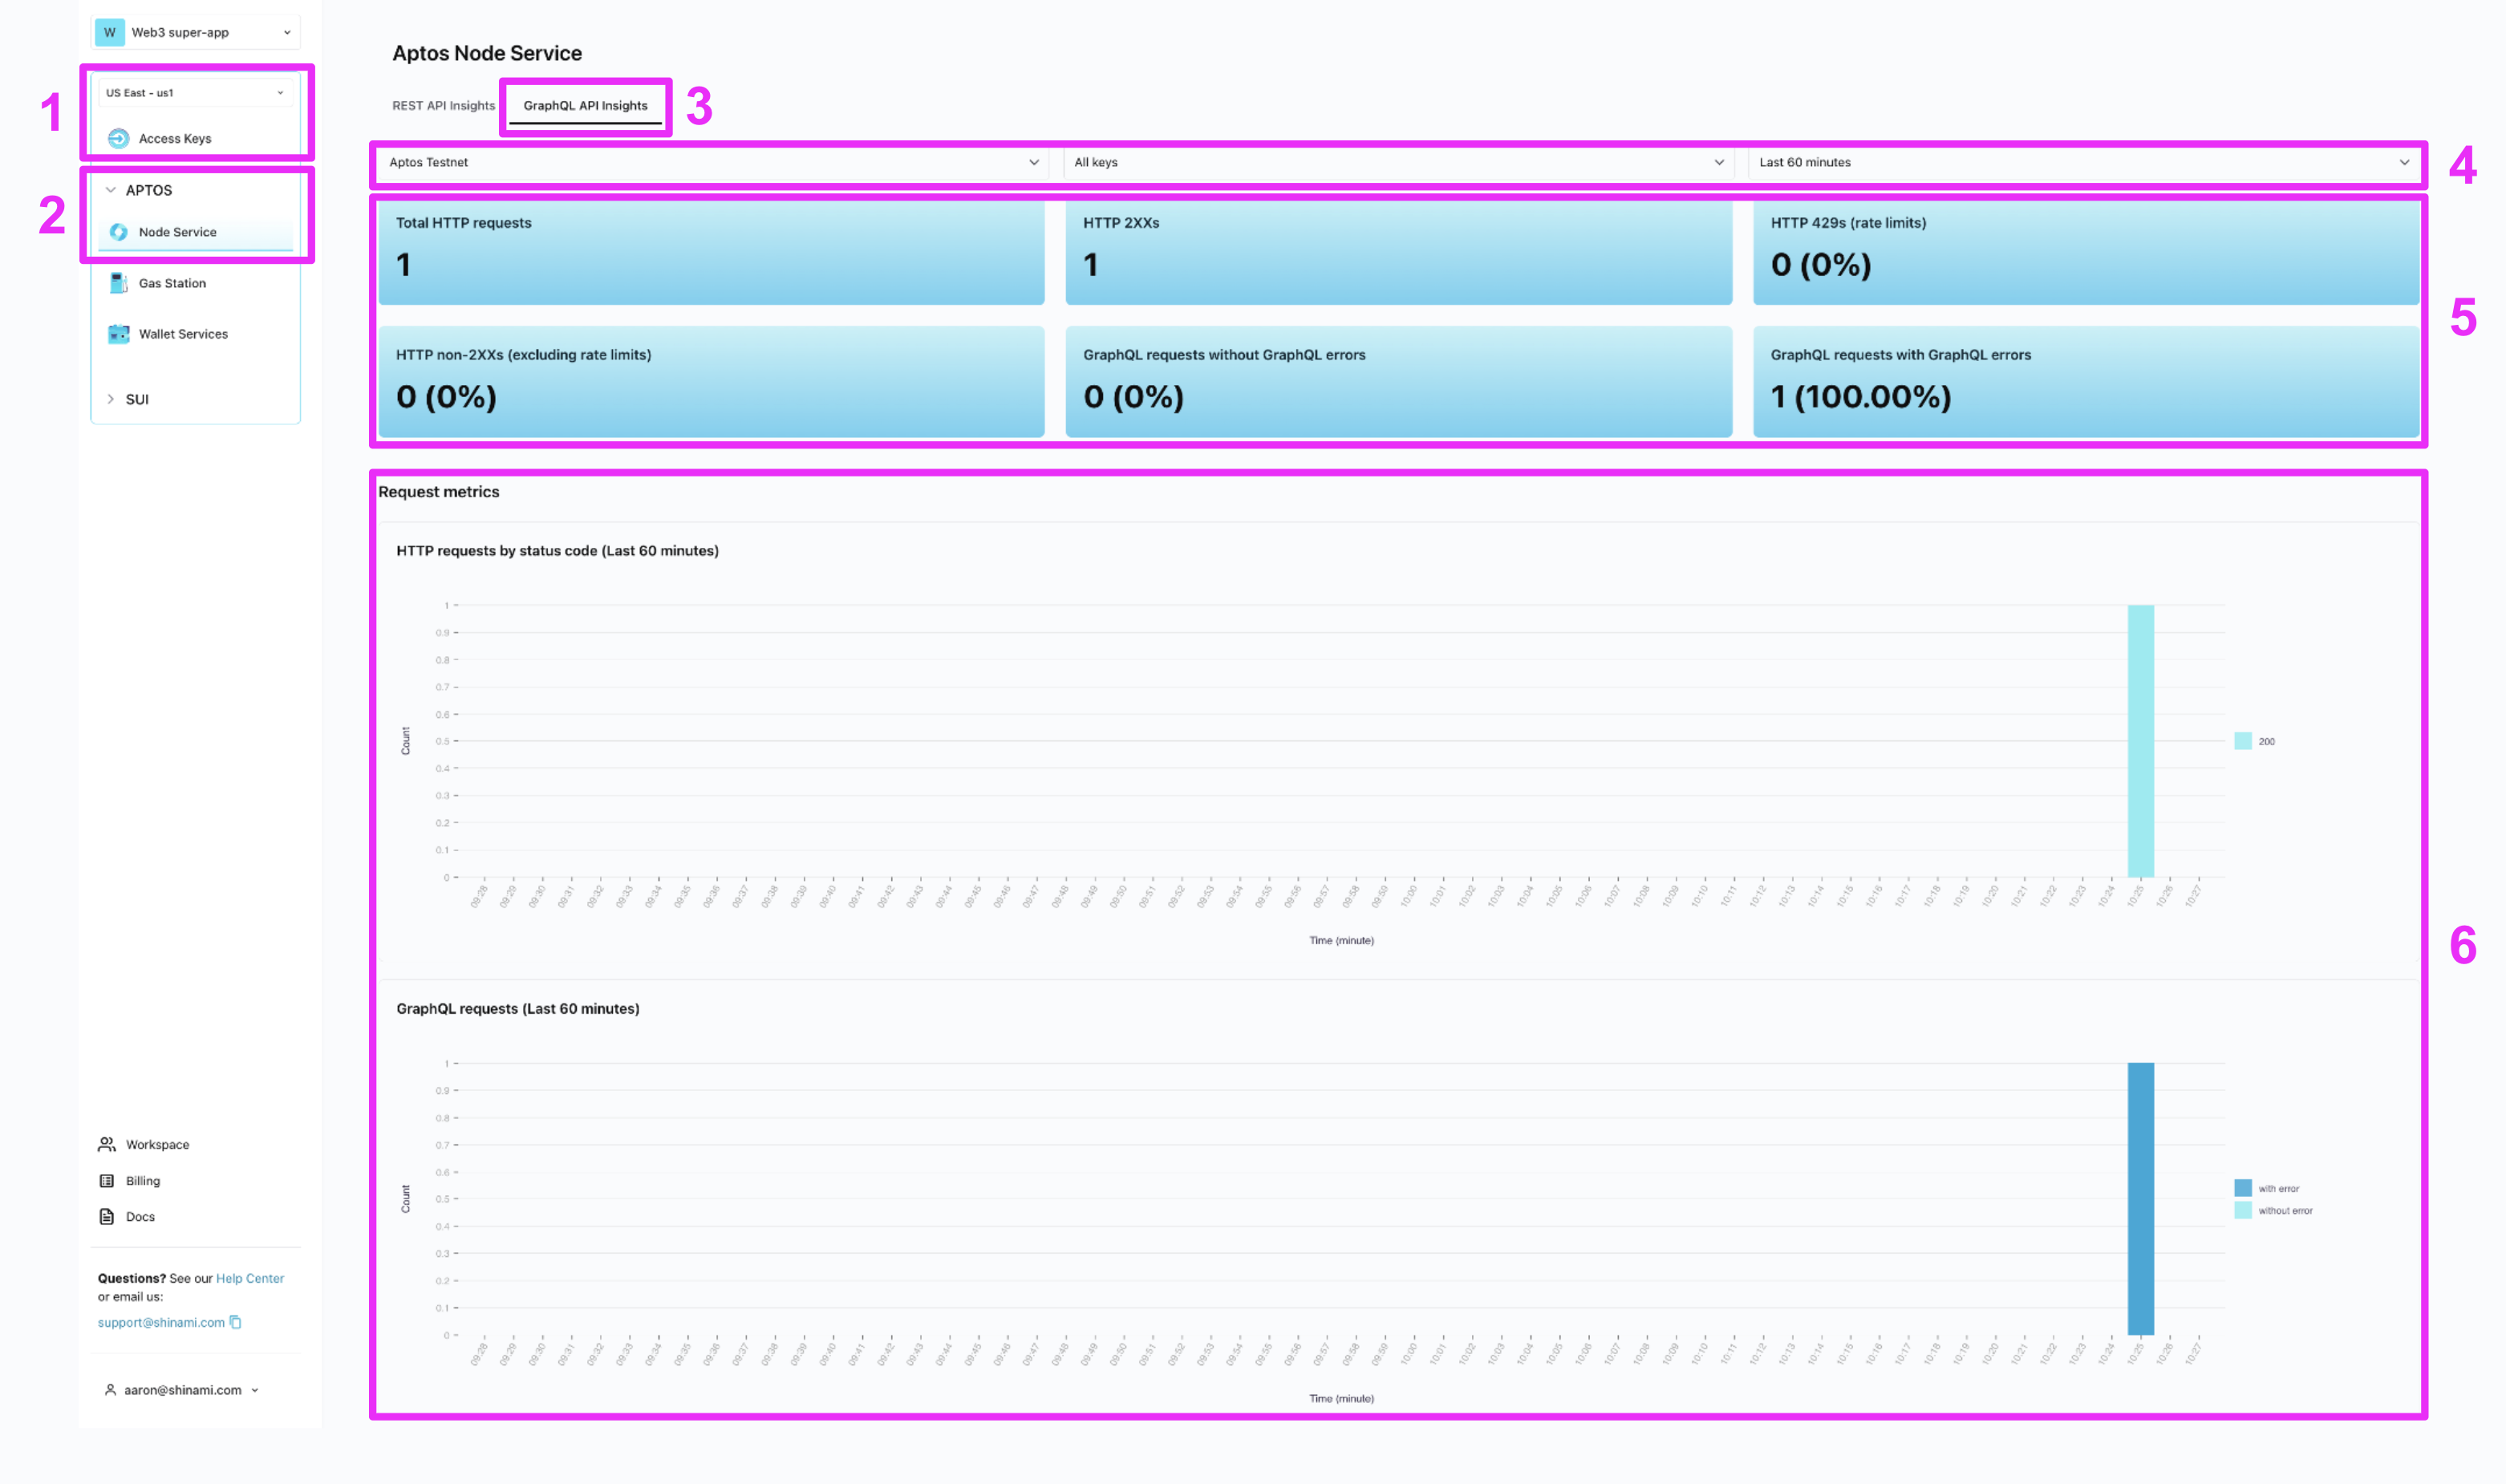Toggle the 'without error' legend entry
The width and height of the screenshot is (2506, 1484).
tap(2274, 1210)
